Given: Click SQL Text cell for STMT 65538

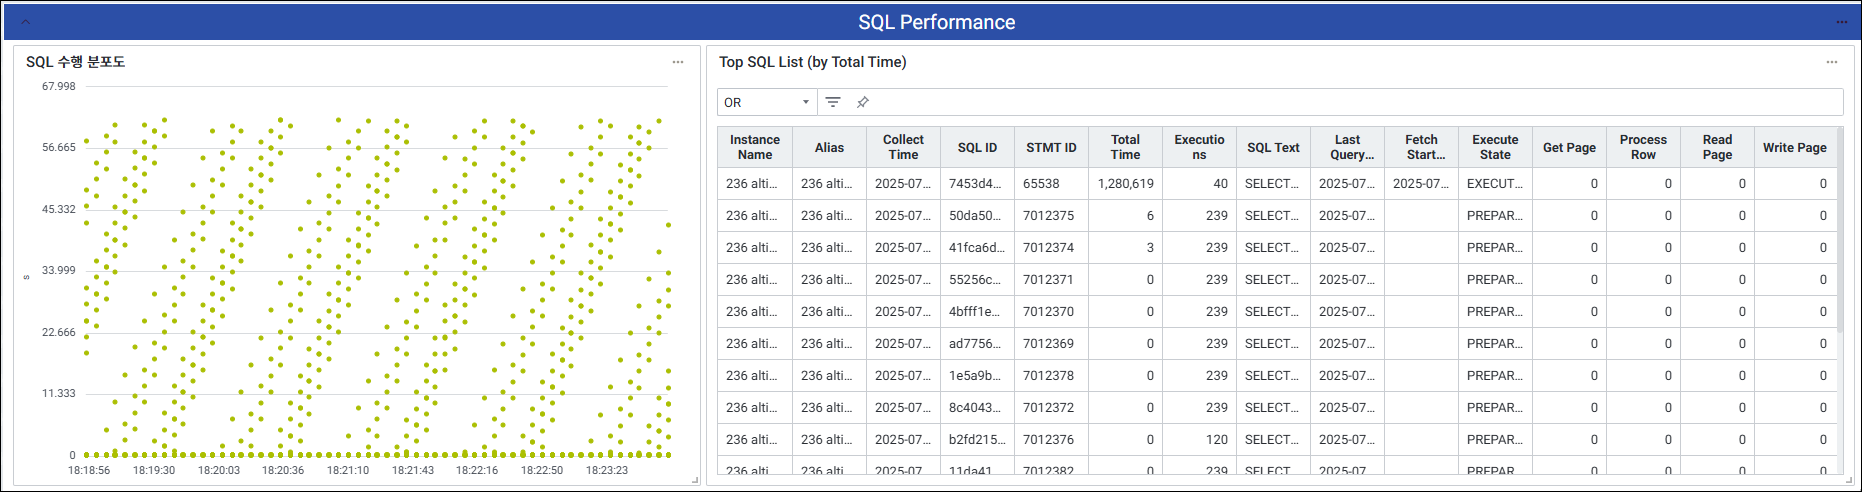Looking at the screenshot, I should [x=1272, y=184].
